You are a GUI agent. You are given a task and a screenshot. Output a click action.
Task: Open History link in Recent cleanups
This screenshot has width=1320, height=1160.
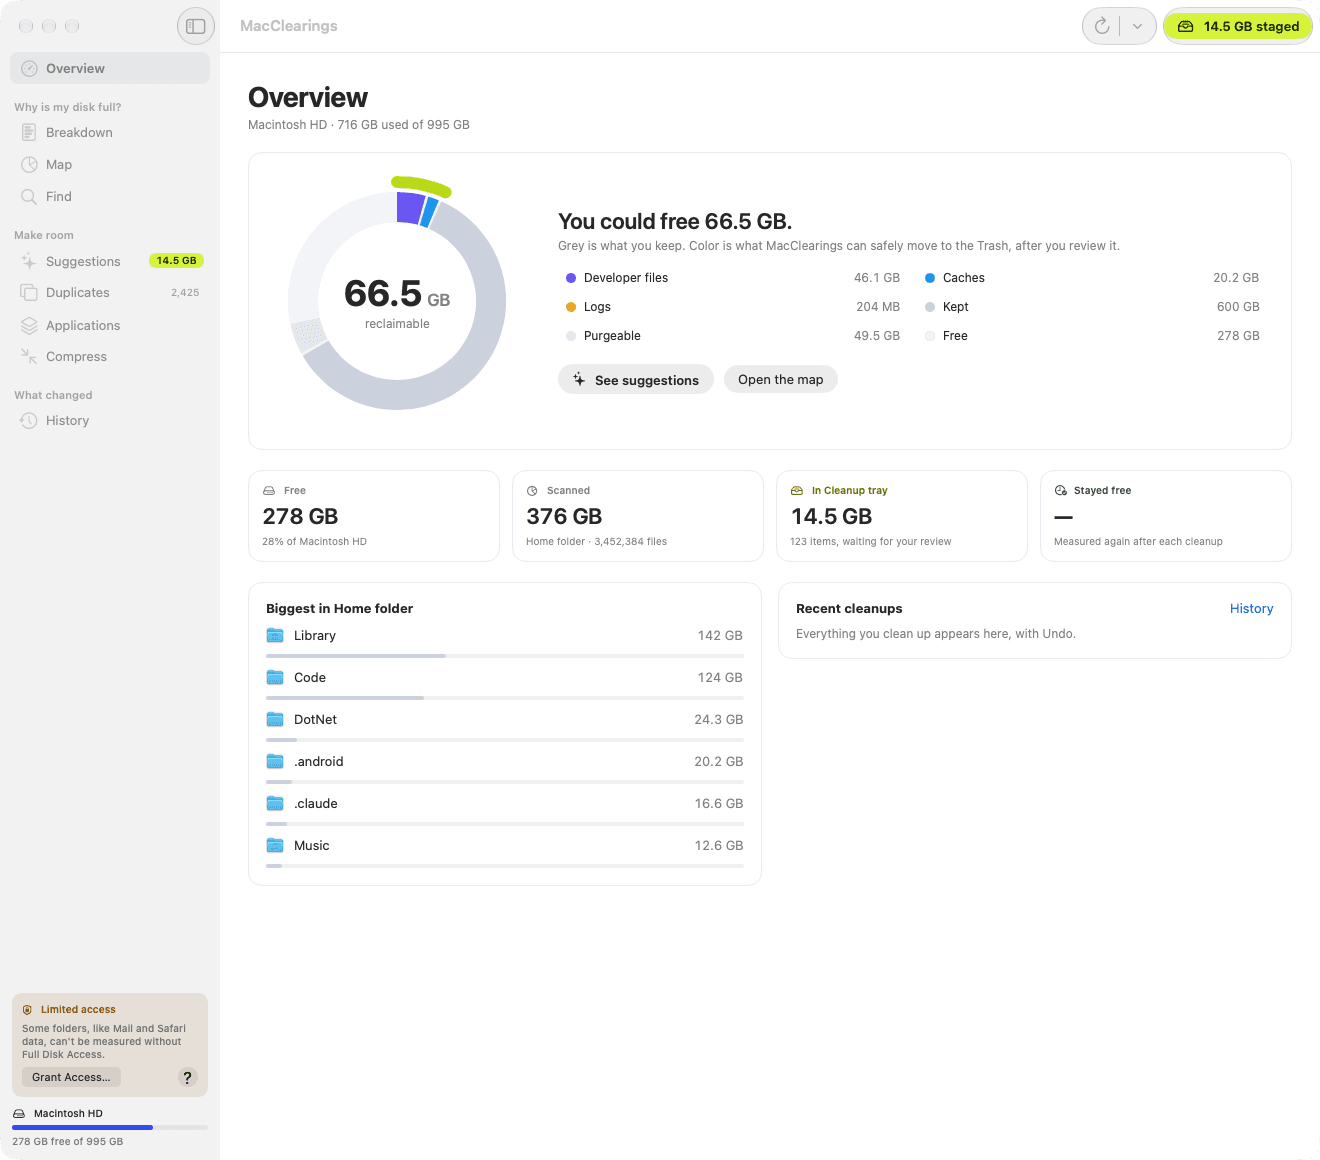pyautogui.click(x=1251, y=608)
